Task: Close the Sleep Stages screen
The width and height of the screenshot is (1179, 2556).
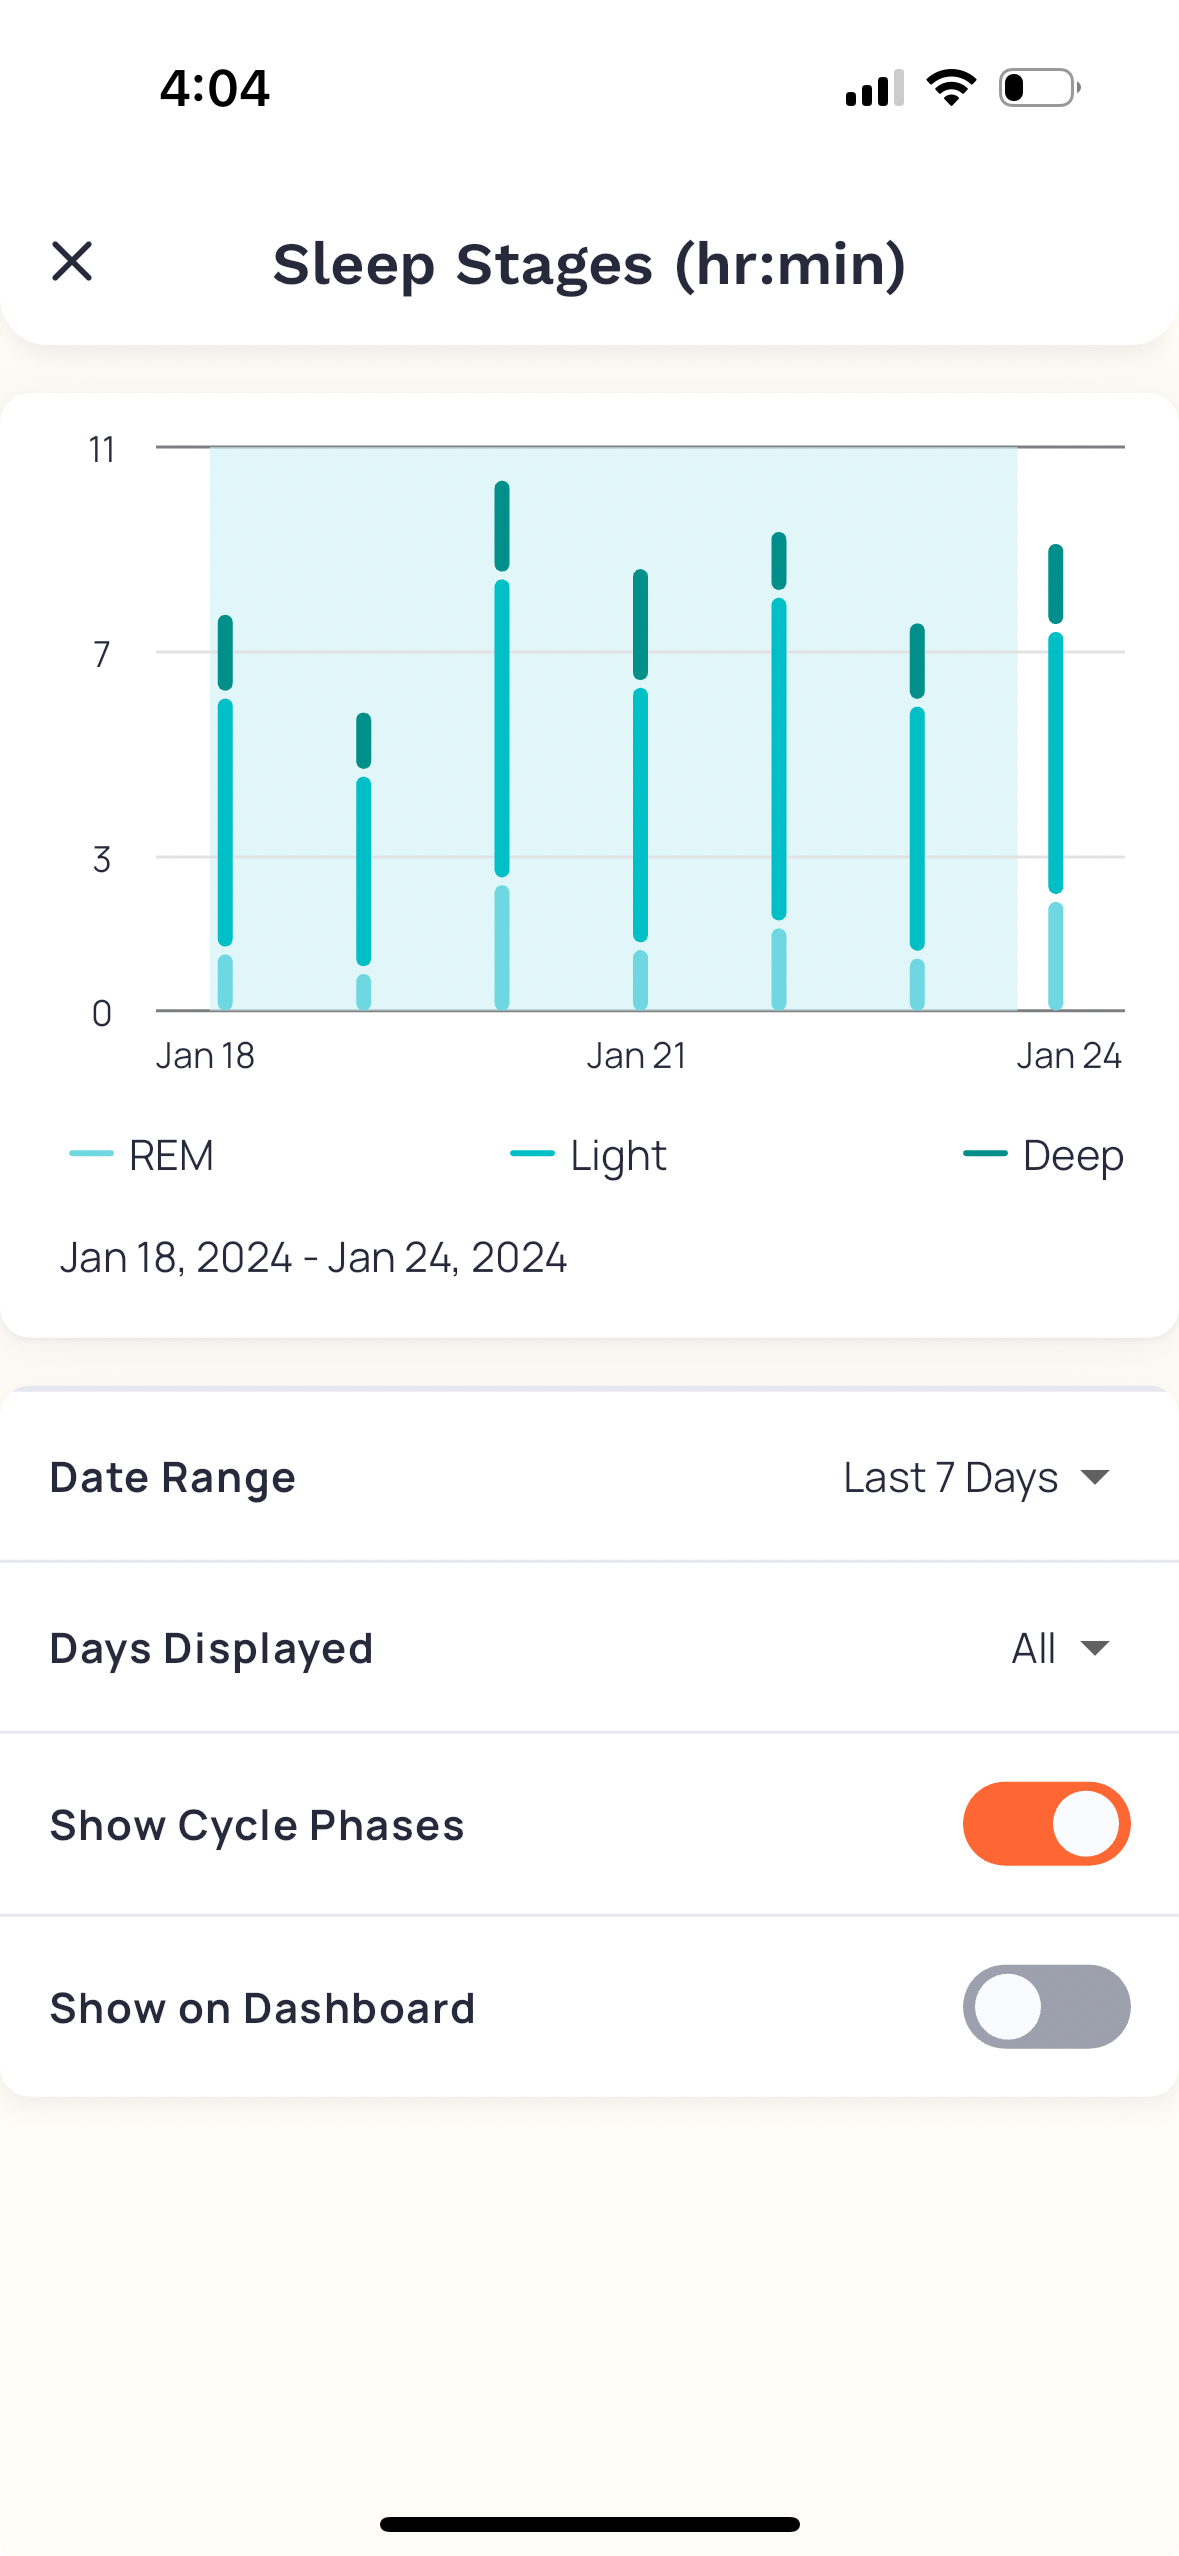Action: coord(72,262)
